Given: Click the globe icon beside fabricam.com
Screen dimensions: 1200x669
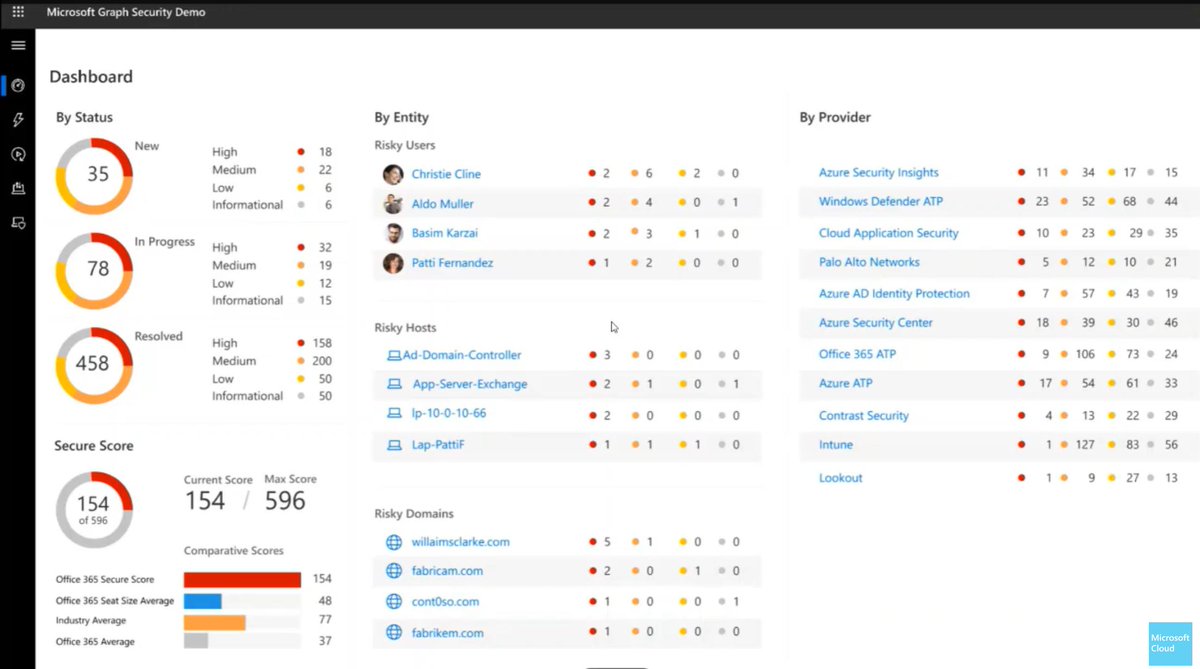Looking at the screenshot, I should [393, 571].
